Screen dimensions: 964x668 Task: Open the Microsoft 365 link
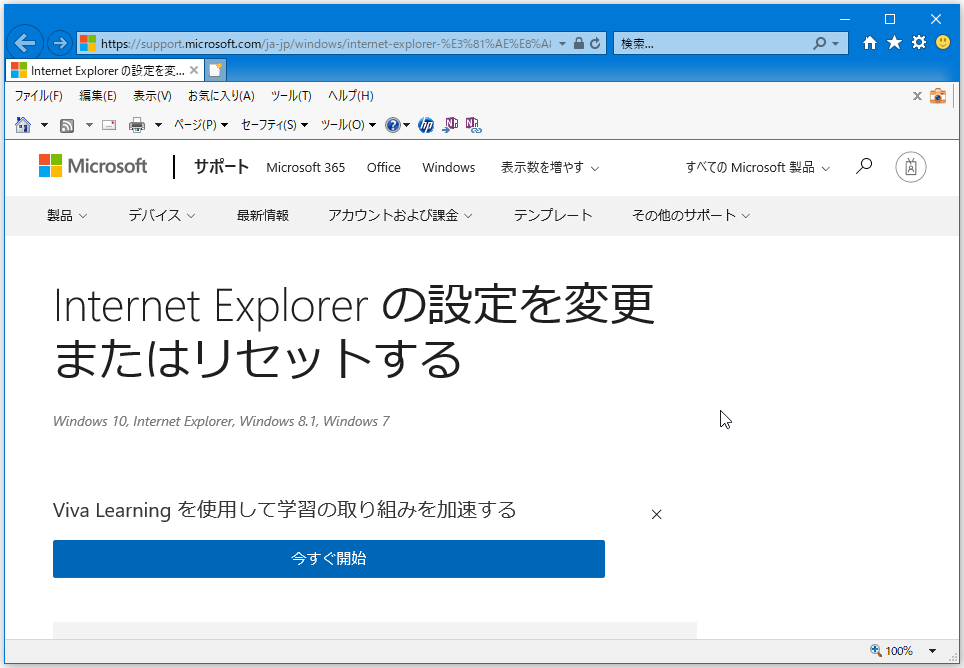(305, 167)
